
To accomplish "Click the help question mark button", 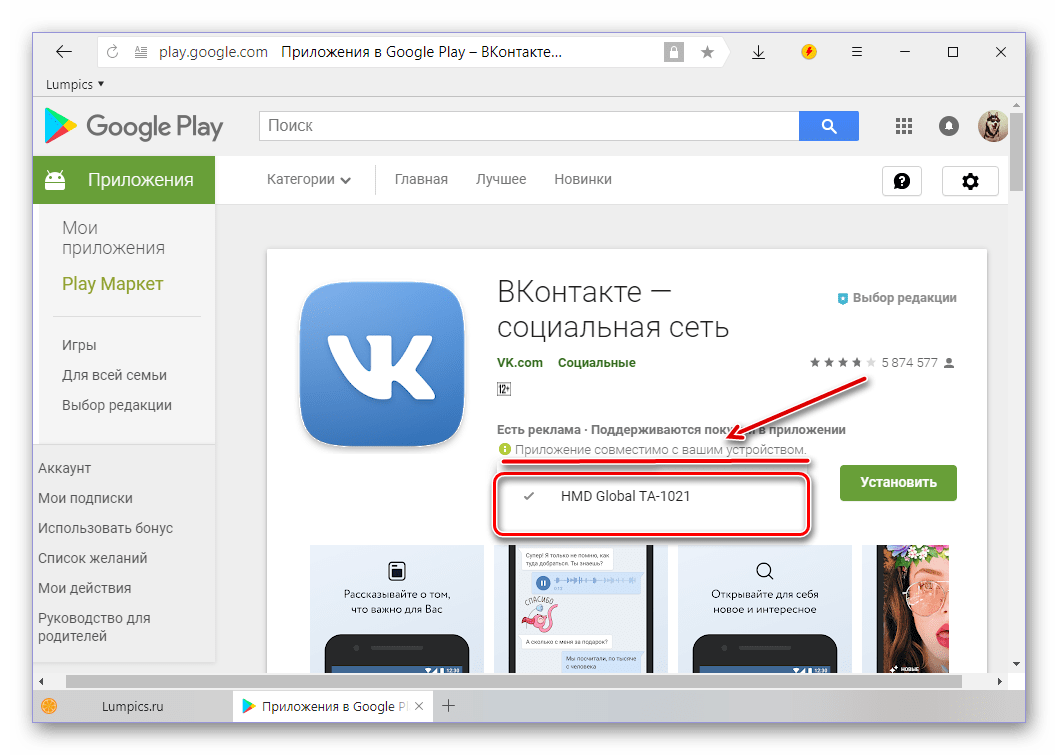I will click(902, 181).
